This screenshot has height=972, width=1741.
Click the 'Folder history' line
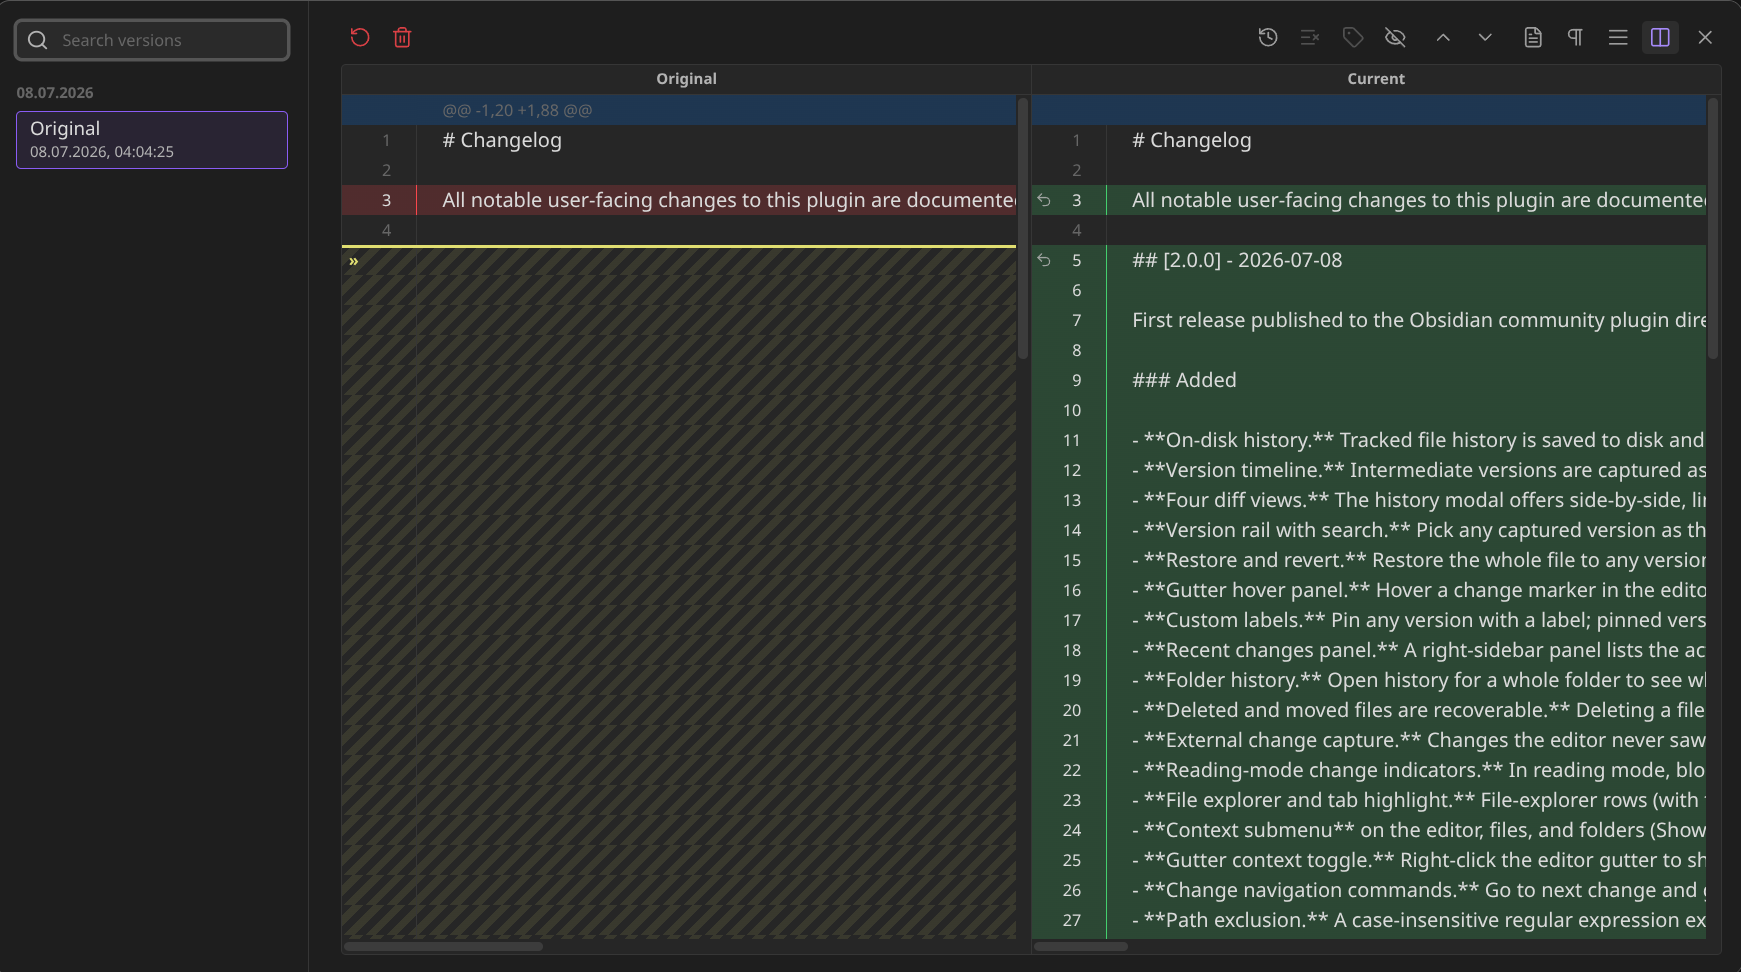(x=1369, y=680)
